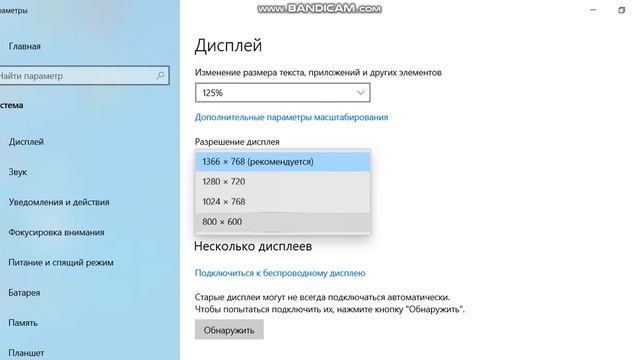
Task: Go to Главная in the sidebar
Action: (x=24, y=46)
